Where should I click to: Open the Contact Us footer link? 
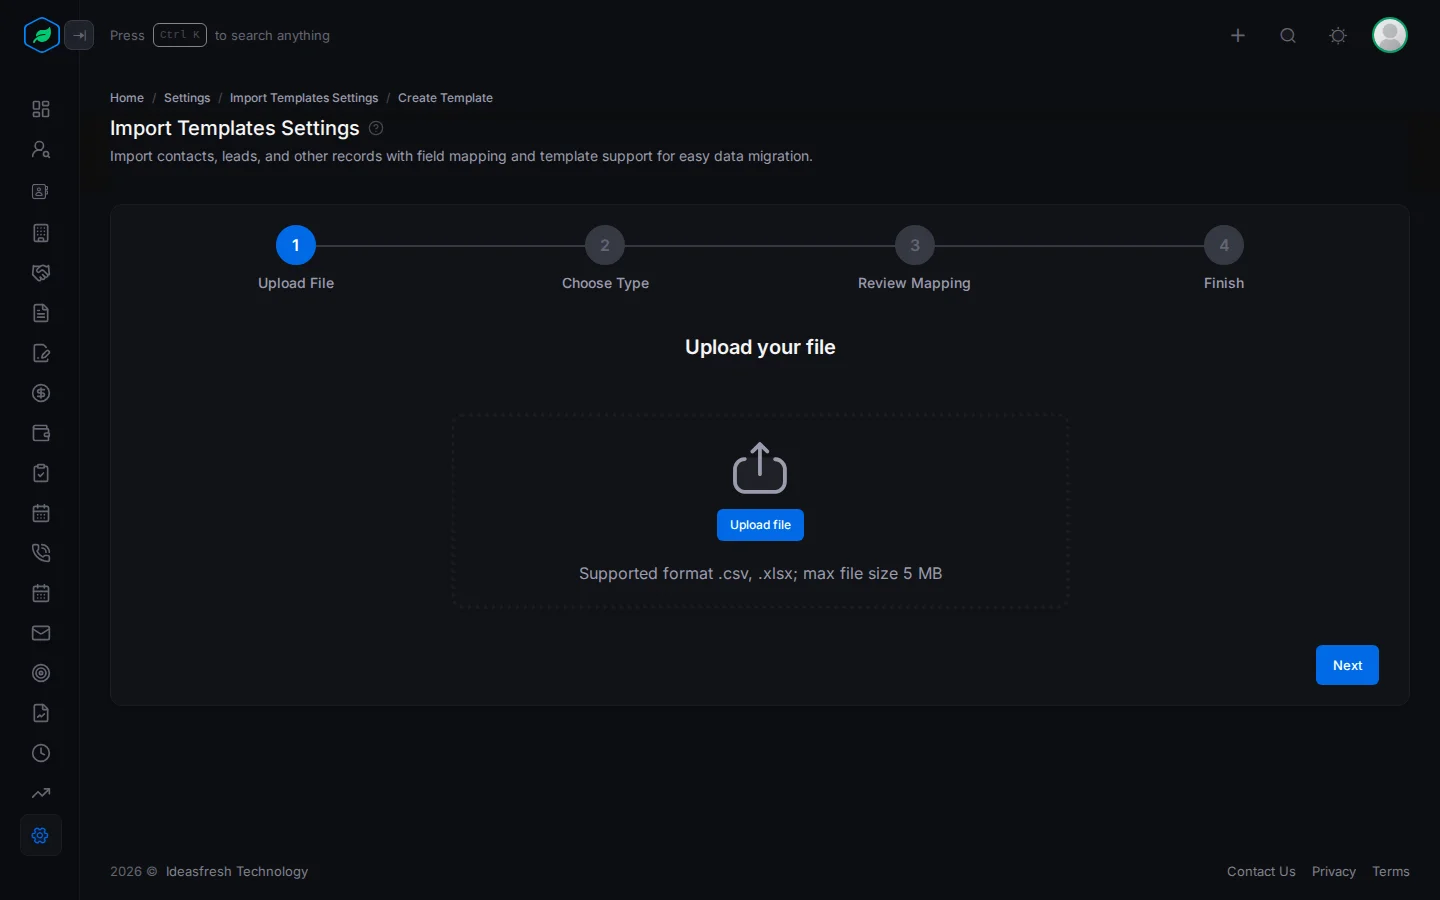1261,872
